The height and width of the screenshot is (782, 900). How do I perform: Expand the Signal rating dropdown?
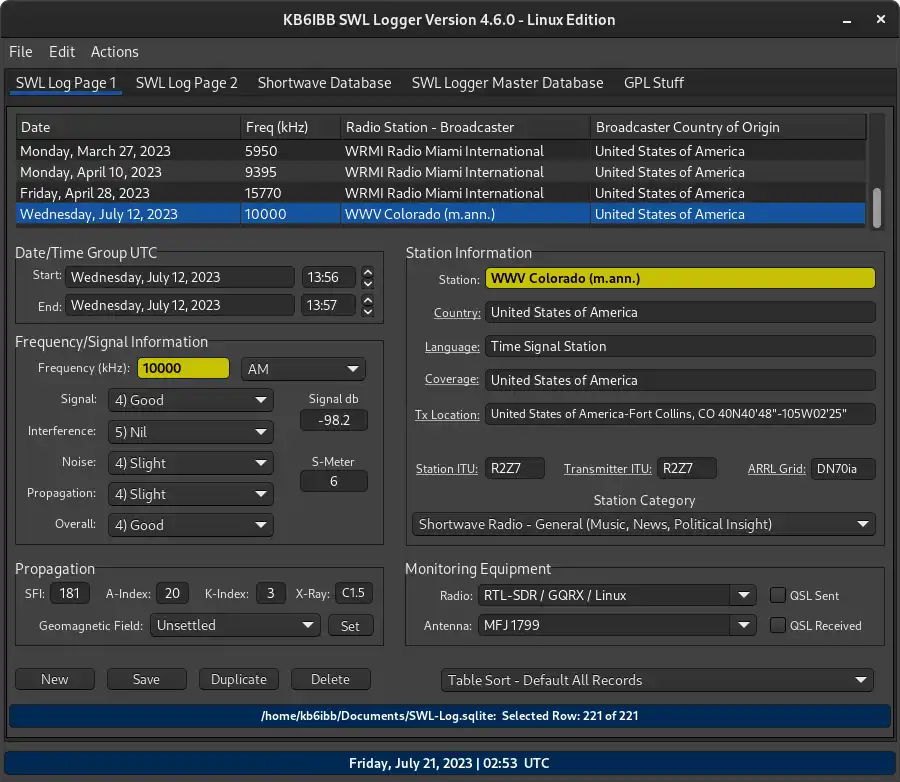(x=191, y=400)
